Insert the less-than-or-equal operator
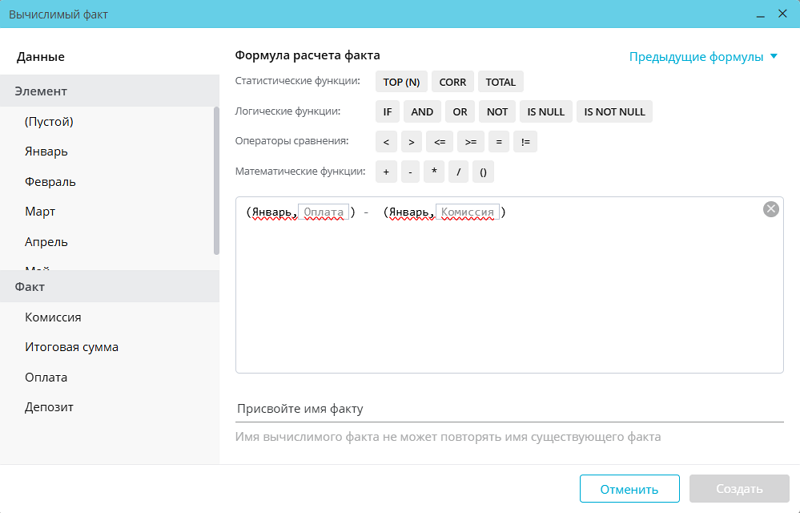The width and height of the screenshot is (800, 513). click(x=438, y=142)
